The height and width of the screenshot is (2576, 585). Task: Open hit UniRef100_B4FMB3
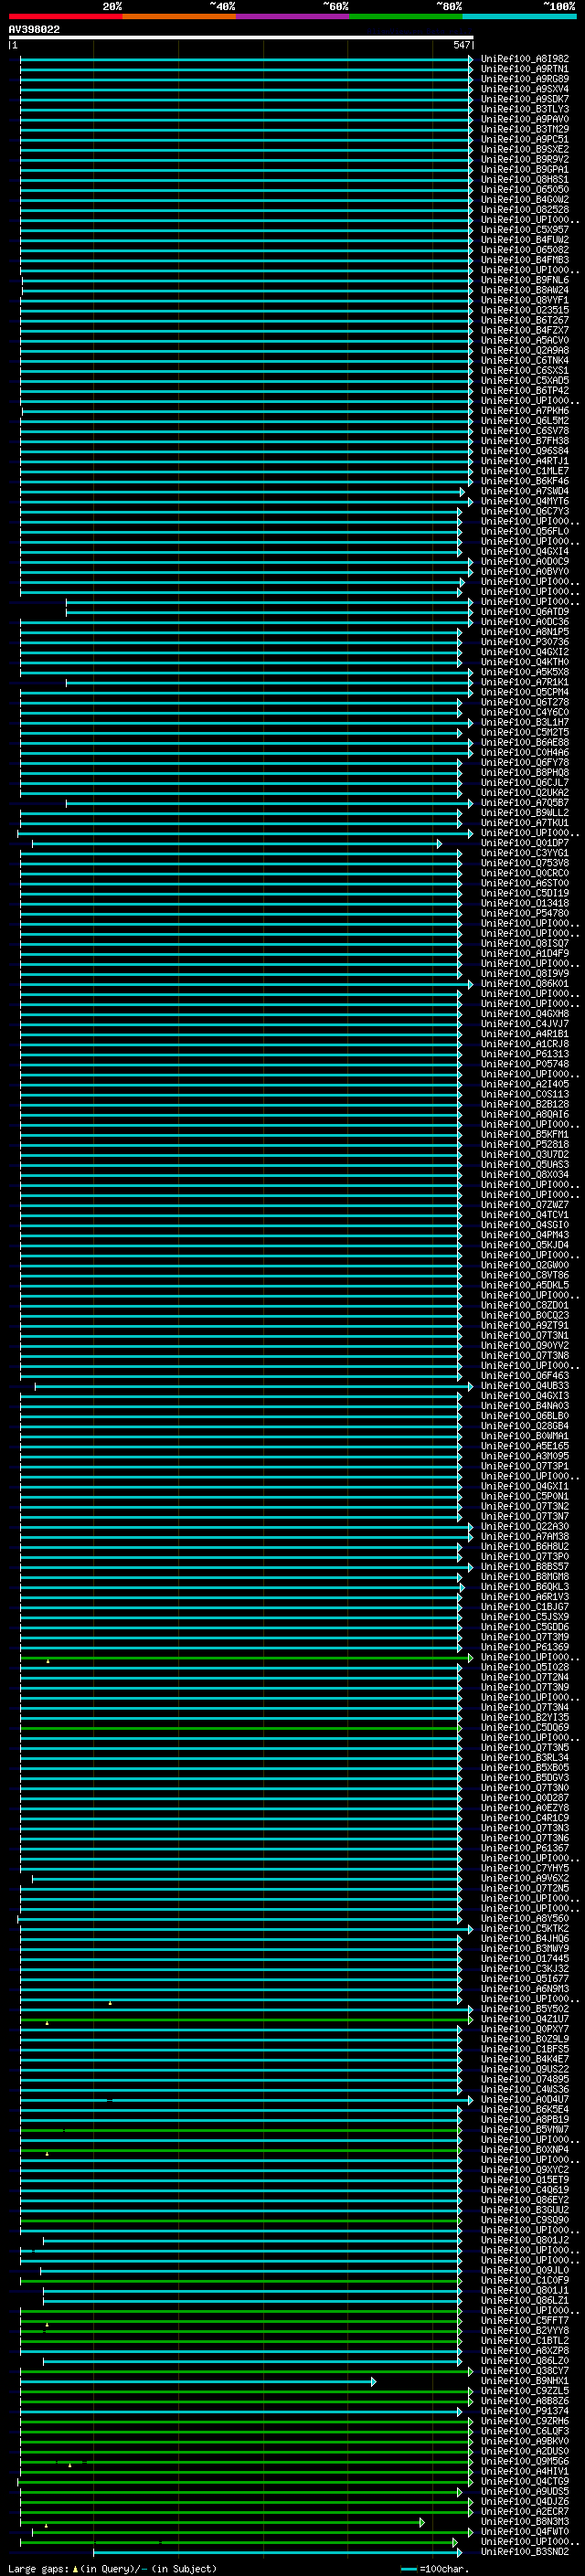tap(525, 260)
